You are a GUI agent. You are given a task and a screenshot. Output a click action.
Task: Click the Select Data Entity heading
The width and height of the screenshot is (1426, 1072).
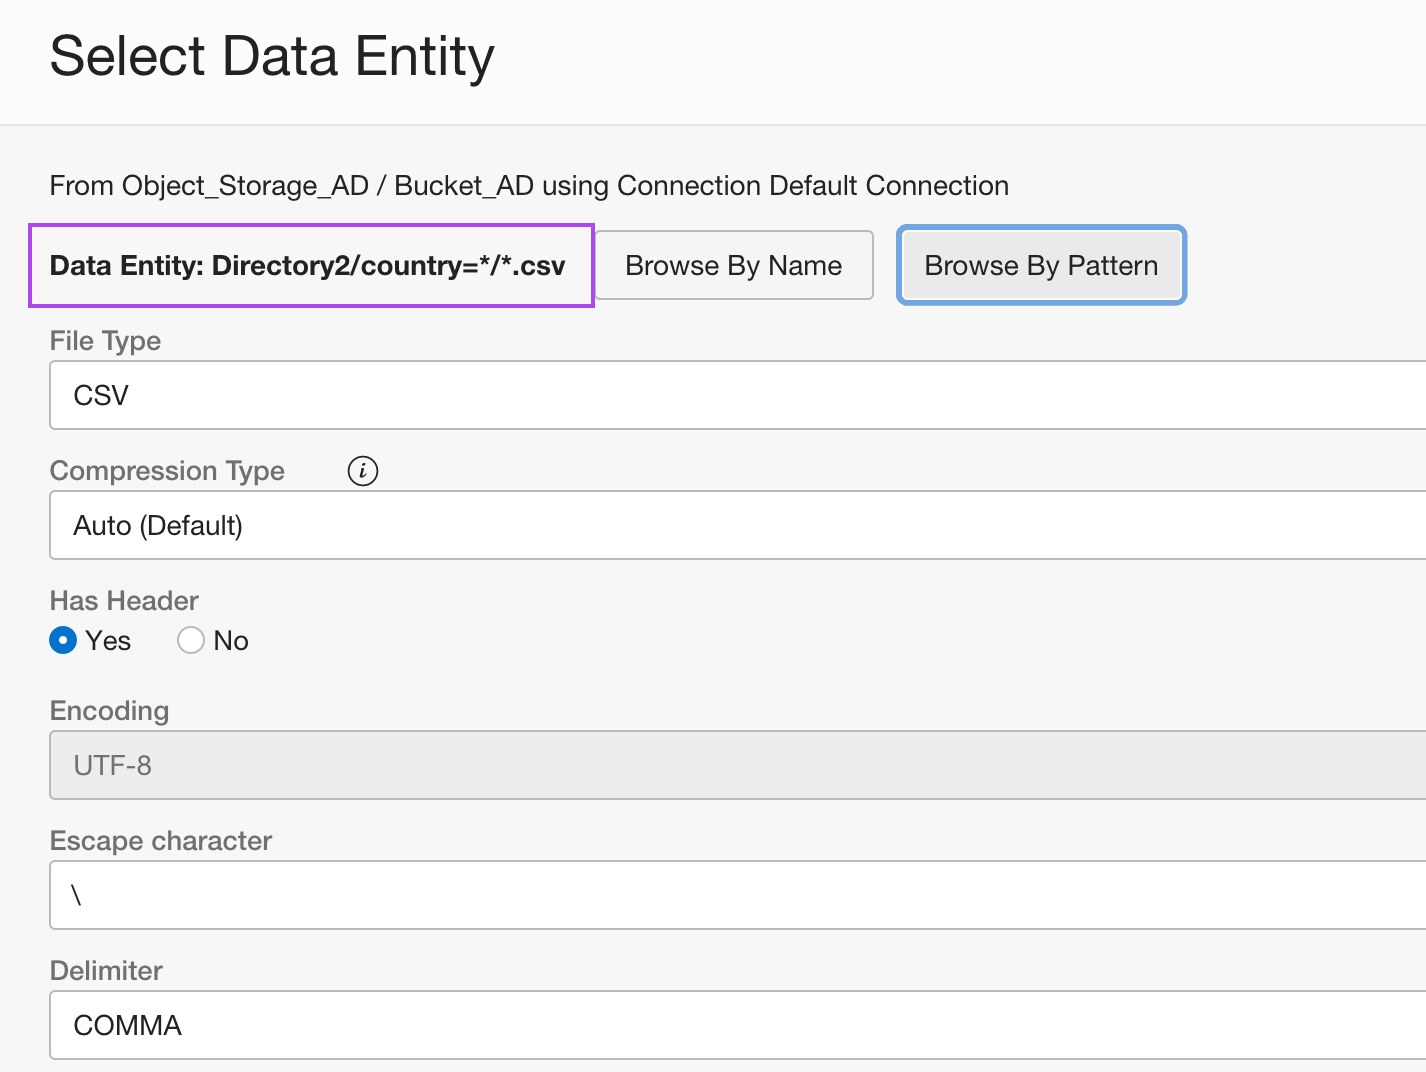[271, 56]
